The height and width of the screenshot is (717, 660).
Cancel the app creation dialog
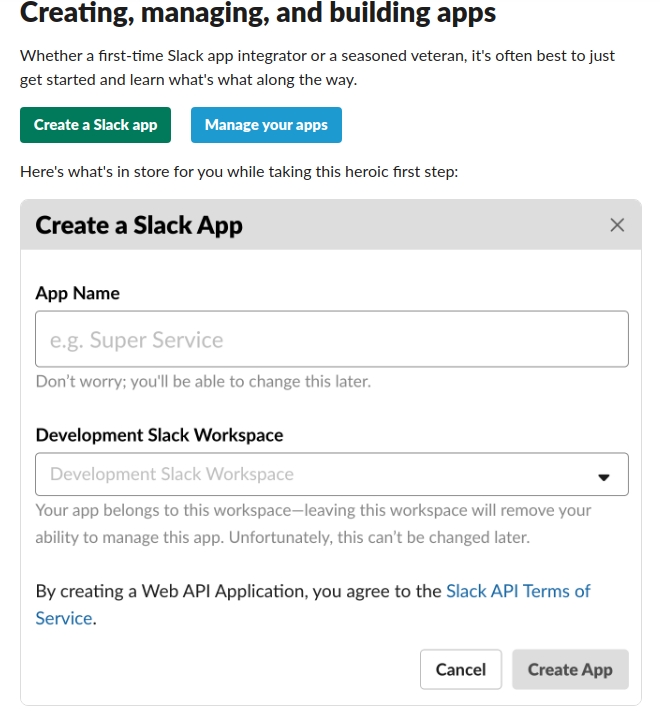point(461,669)
